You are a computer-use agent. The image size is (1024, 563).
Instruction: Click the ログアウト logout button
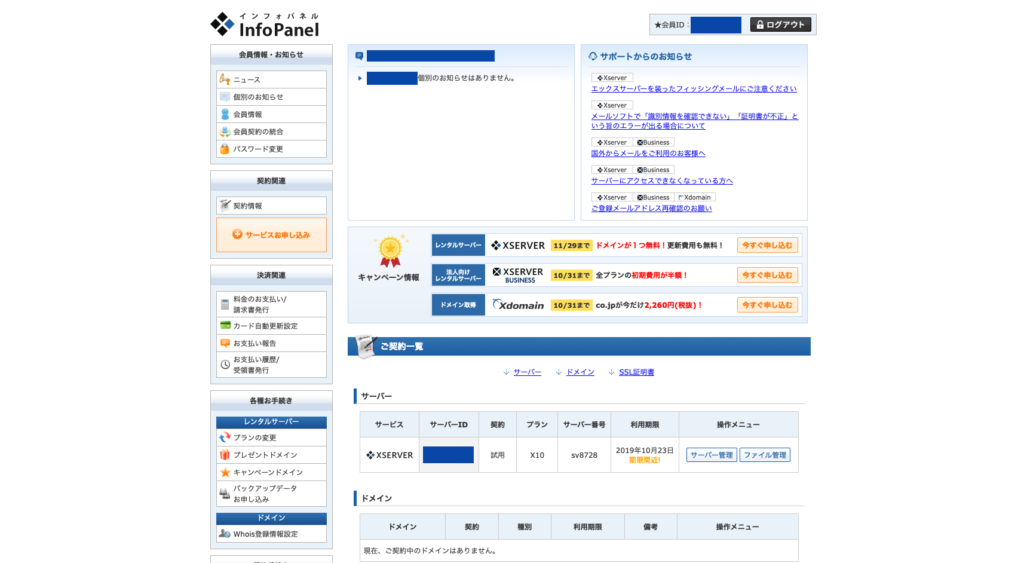pyautogui.click(x=780, y=25)
